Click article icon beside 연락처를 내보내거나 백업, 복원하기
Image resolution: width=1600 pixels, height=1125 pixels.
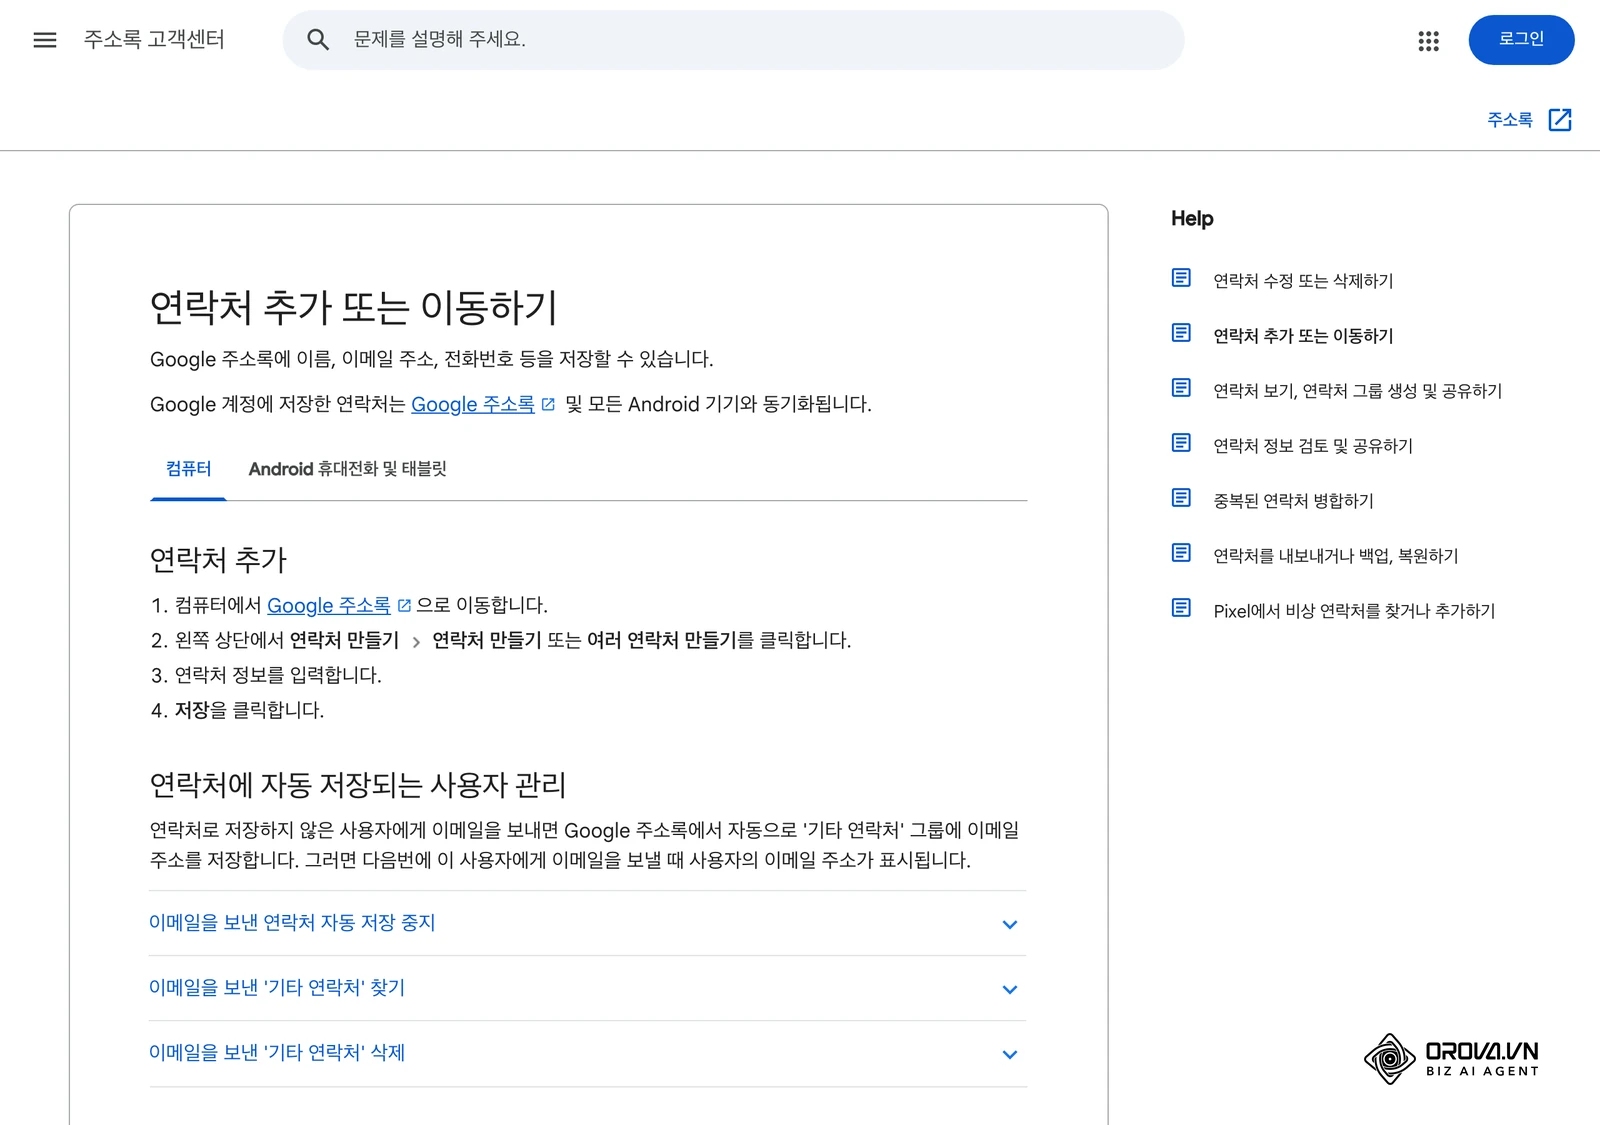coord(1181,553)
